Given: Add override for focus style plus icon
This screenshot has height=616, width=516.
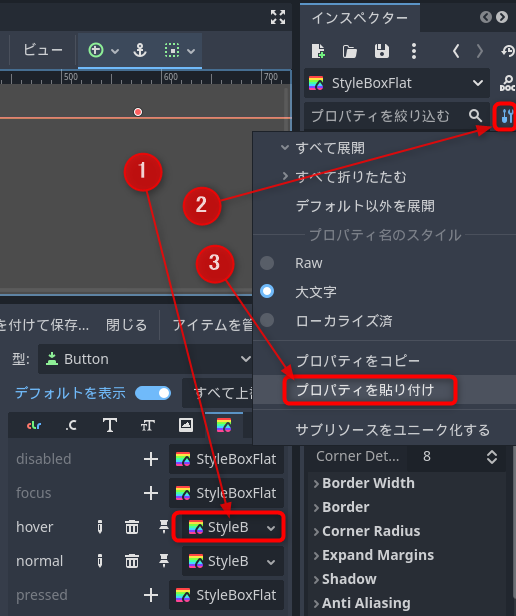Looking at the screenshot, I should click(x=151, y=493).
